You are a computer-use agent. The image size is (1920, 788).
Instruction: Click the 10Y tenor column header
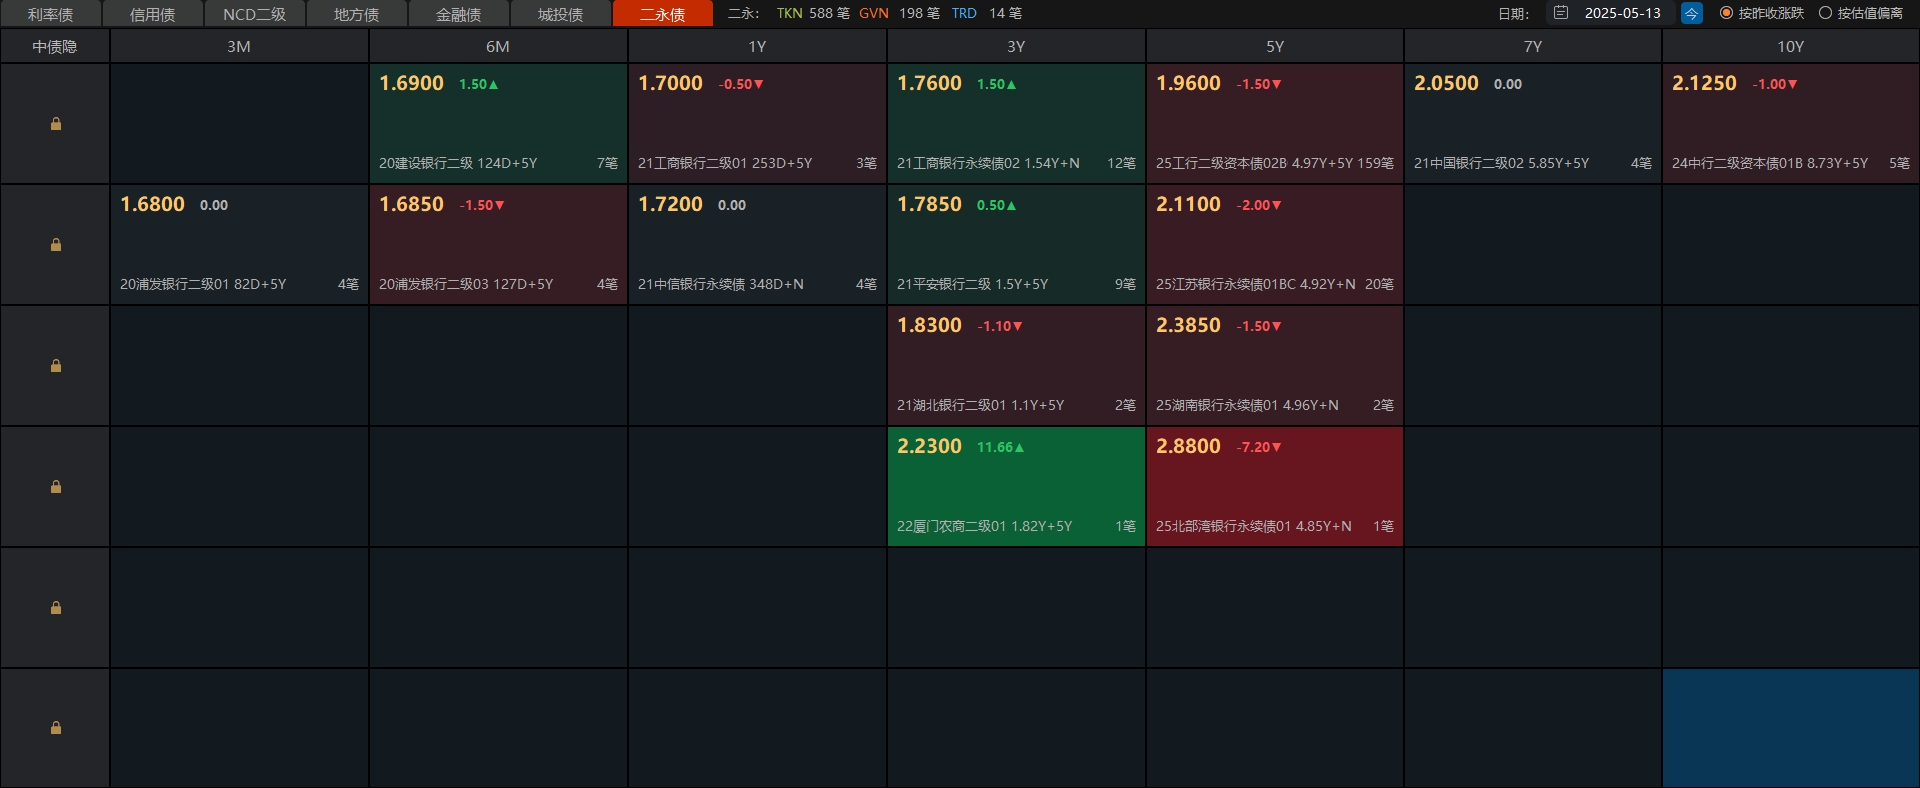(1791, 47)
